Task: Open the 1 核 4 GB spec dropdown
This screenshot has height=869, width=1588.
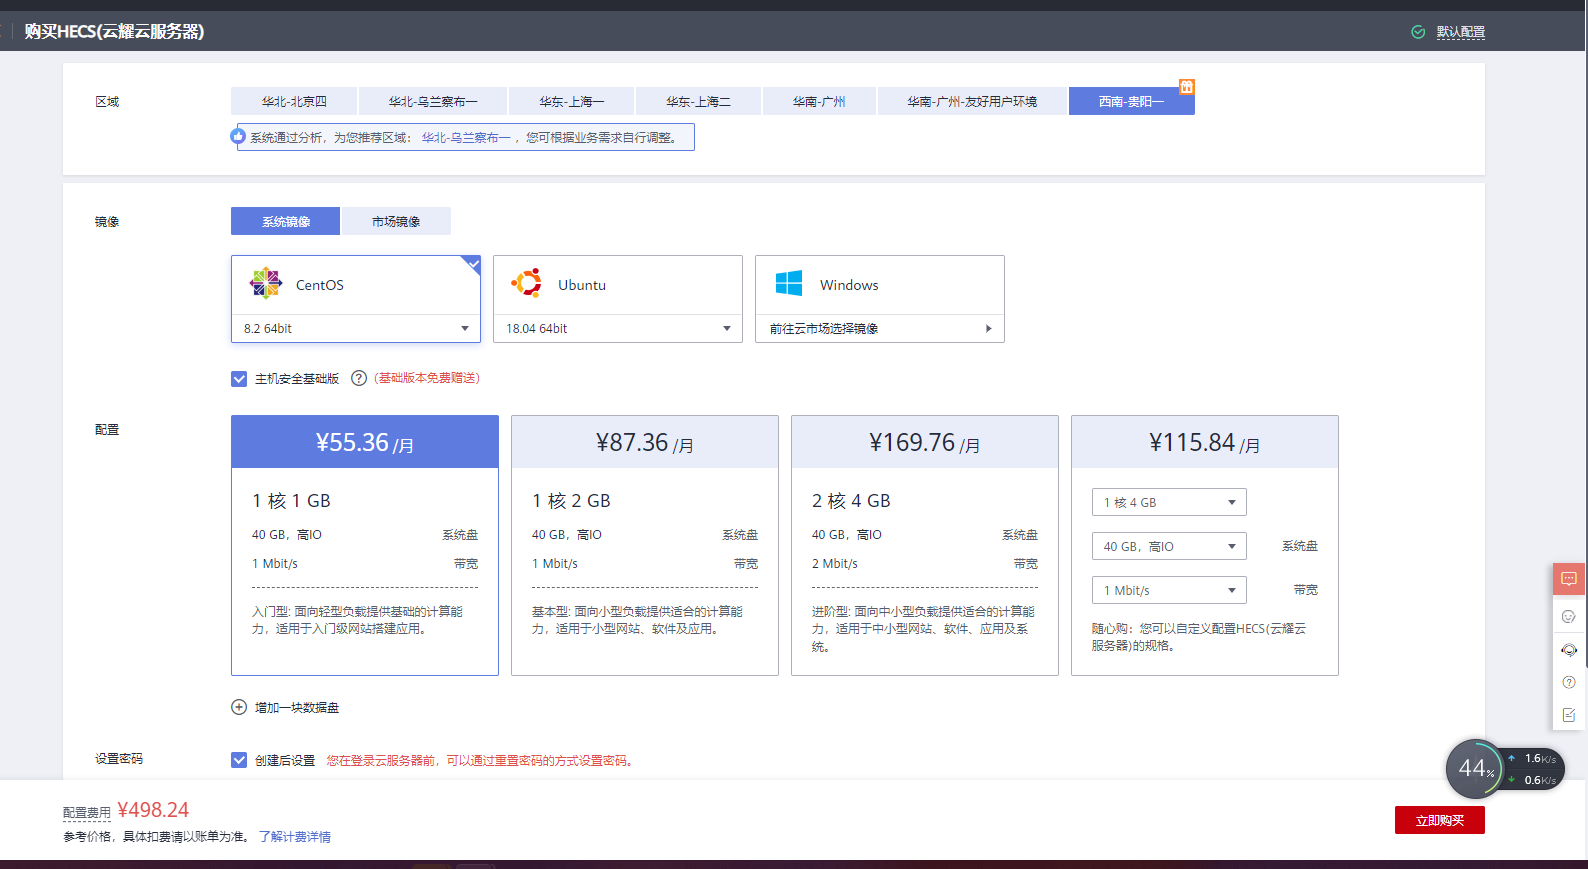Action: click(1169, 502)
